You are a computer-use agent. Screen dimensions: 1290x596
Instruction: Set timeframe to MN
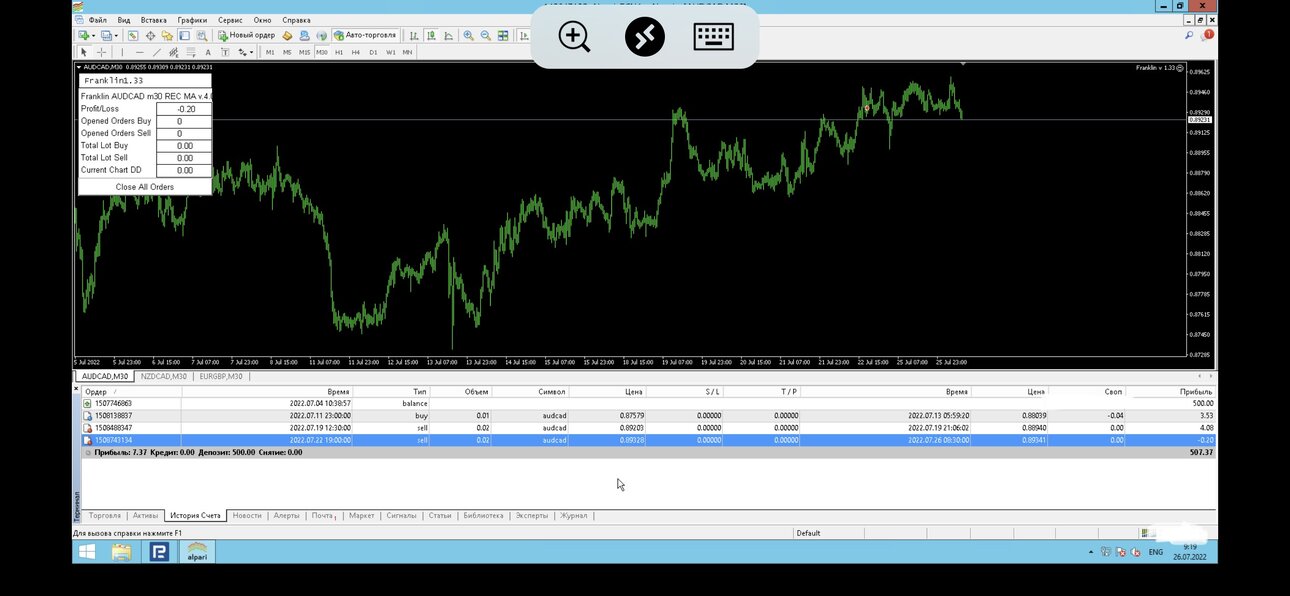[408, 52]
